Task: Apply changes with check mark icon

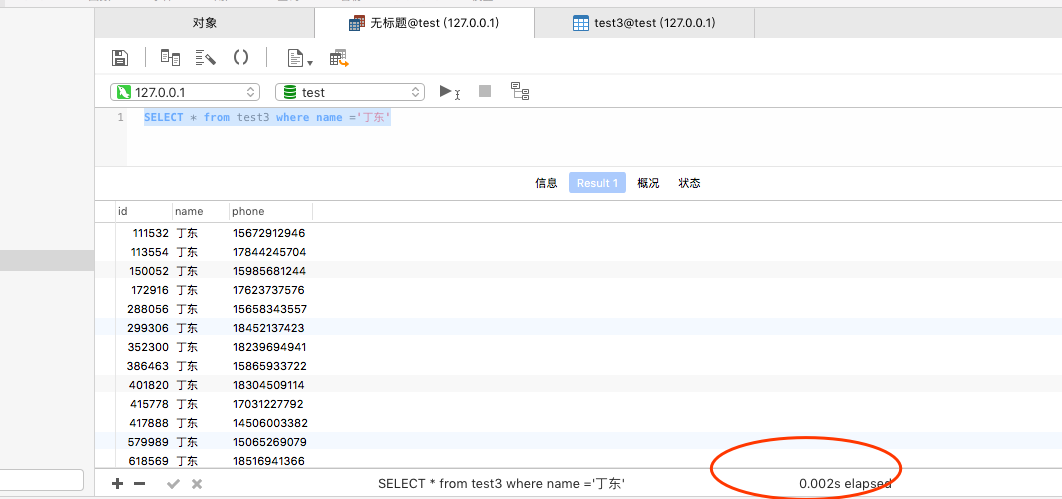Action: pos(173,483)
